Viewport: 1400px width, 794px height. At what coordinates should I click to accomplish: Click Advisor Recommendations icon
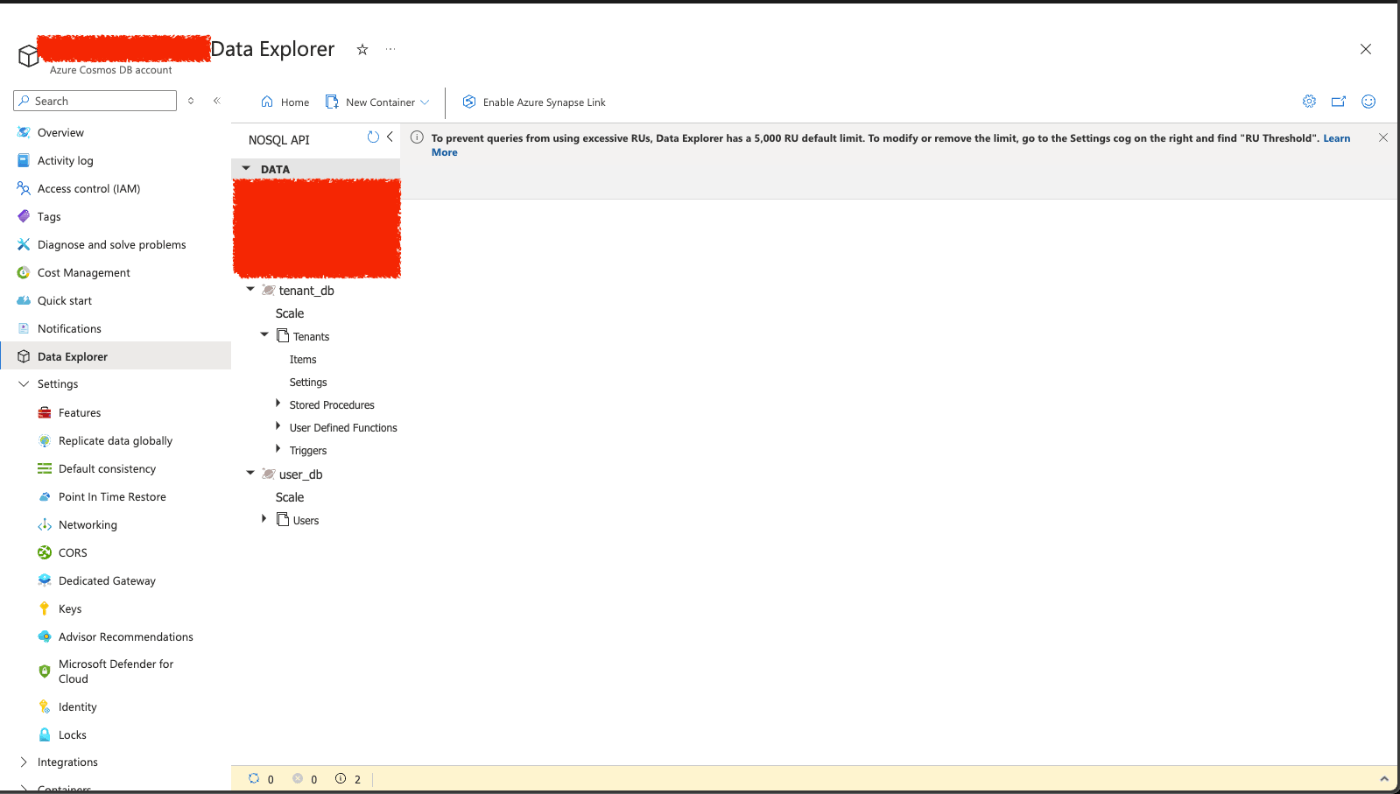(x=44, y=636)
